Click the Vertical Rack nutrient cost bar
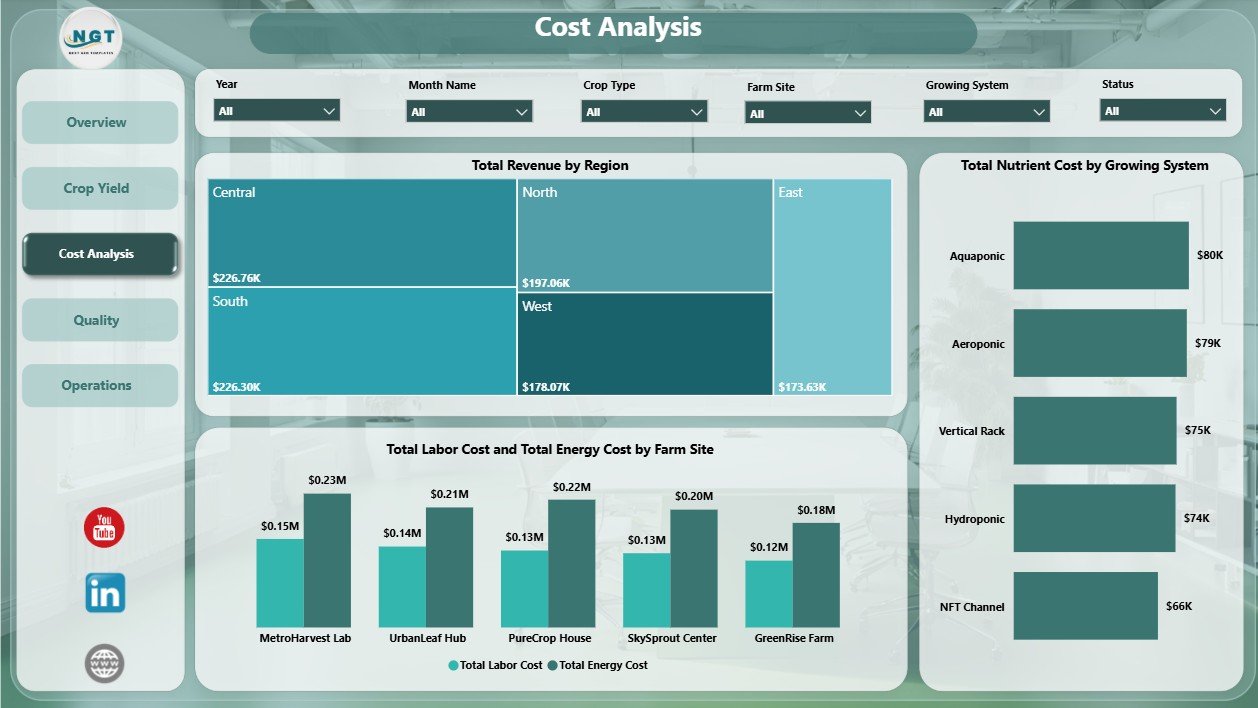 pos(1096,431)
